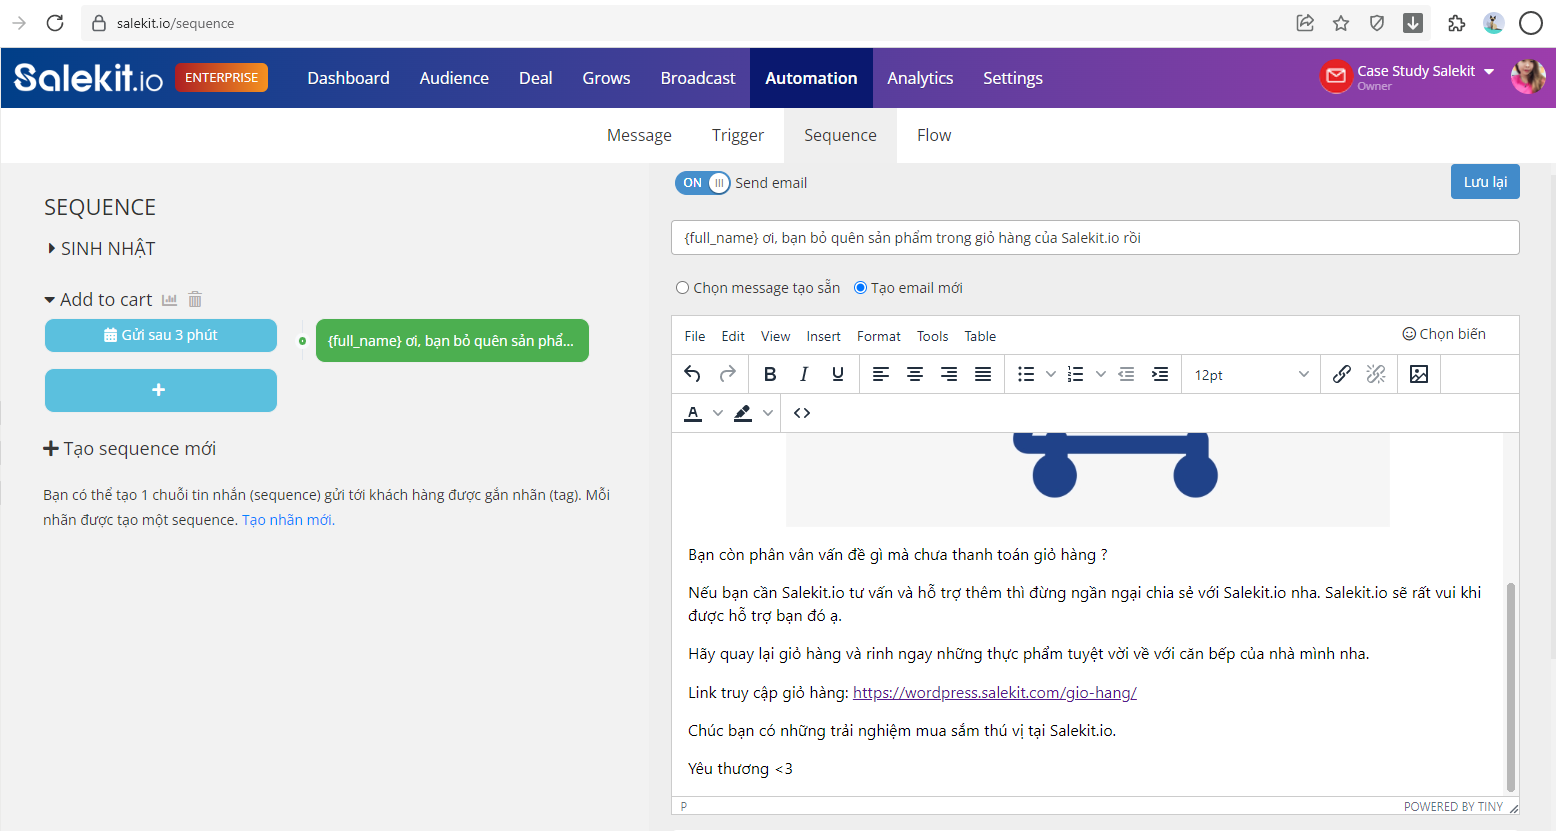Insert a bullet list
The width and height of the screenshot is (1556, 831).
1026,374
